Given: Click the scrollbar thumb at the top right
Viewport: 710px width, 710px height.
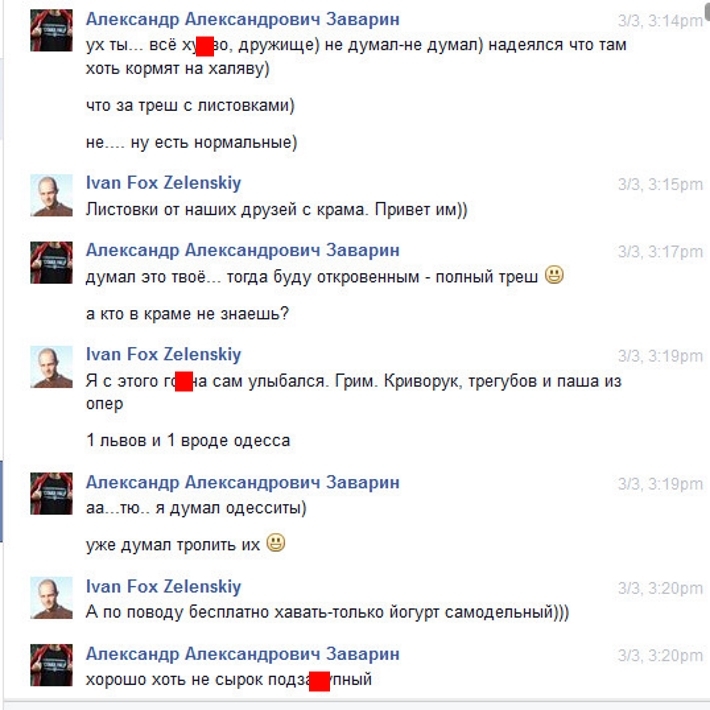Looking at the screenshot, I should [x=707, y=10].
